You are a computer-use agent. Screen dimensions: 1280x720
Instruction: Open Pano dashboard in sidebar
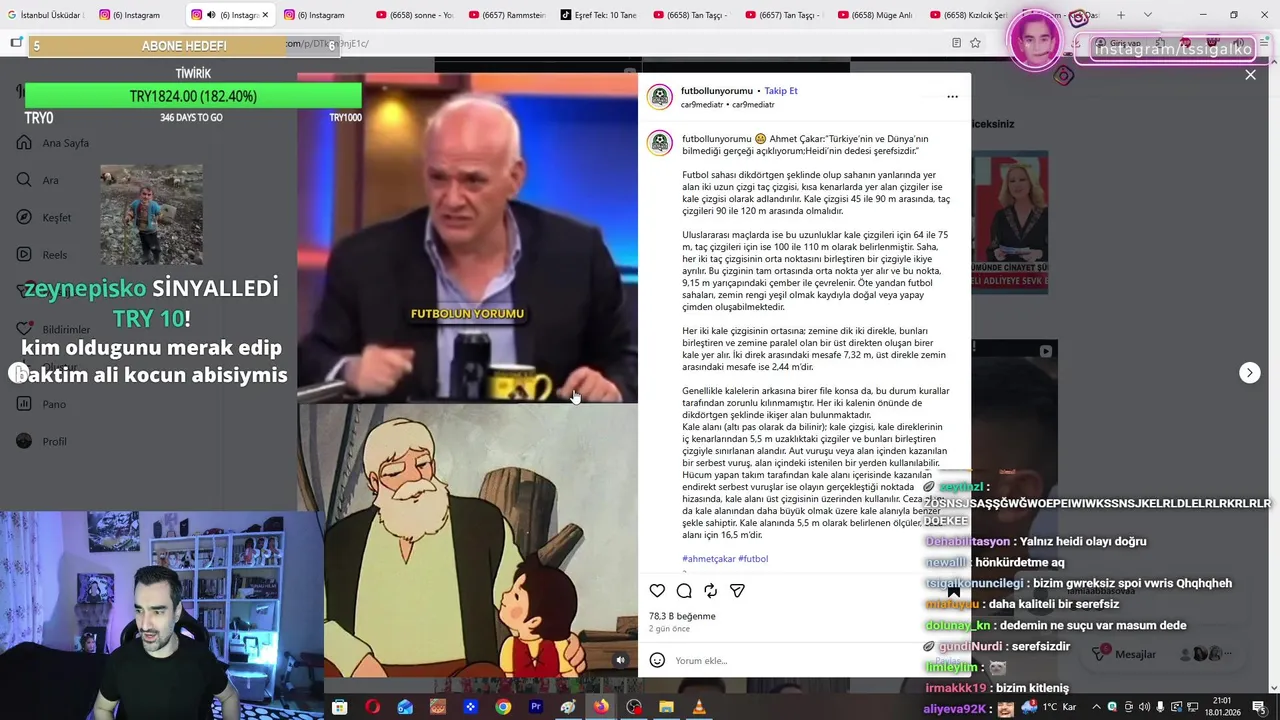[41, 404]
